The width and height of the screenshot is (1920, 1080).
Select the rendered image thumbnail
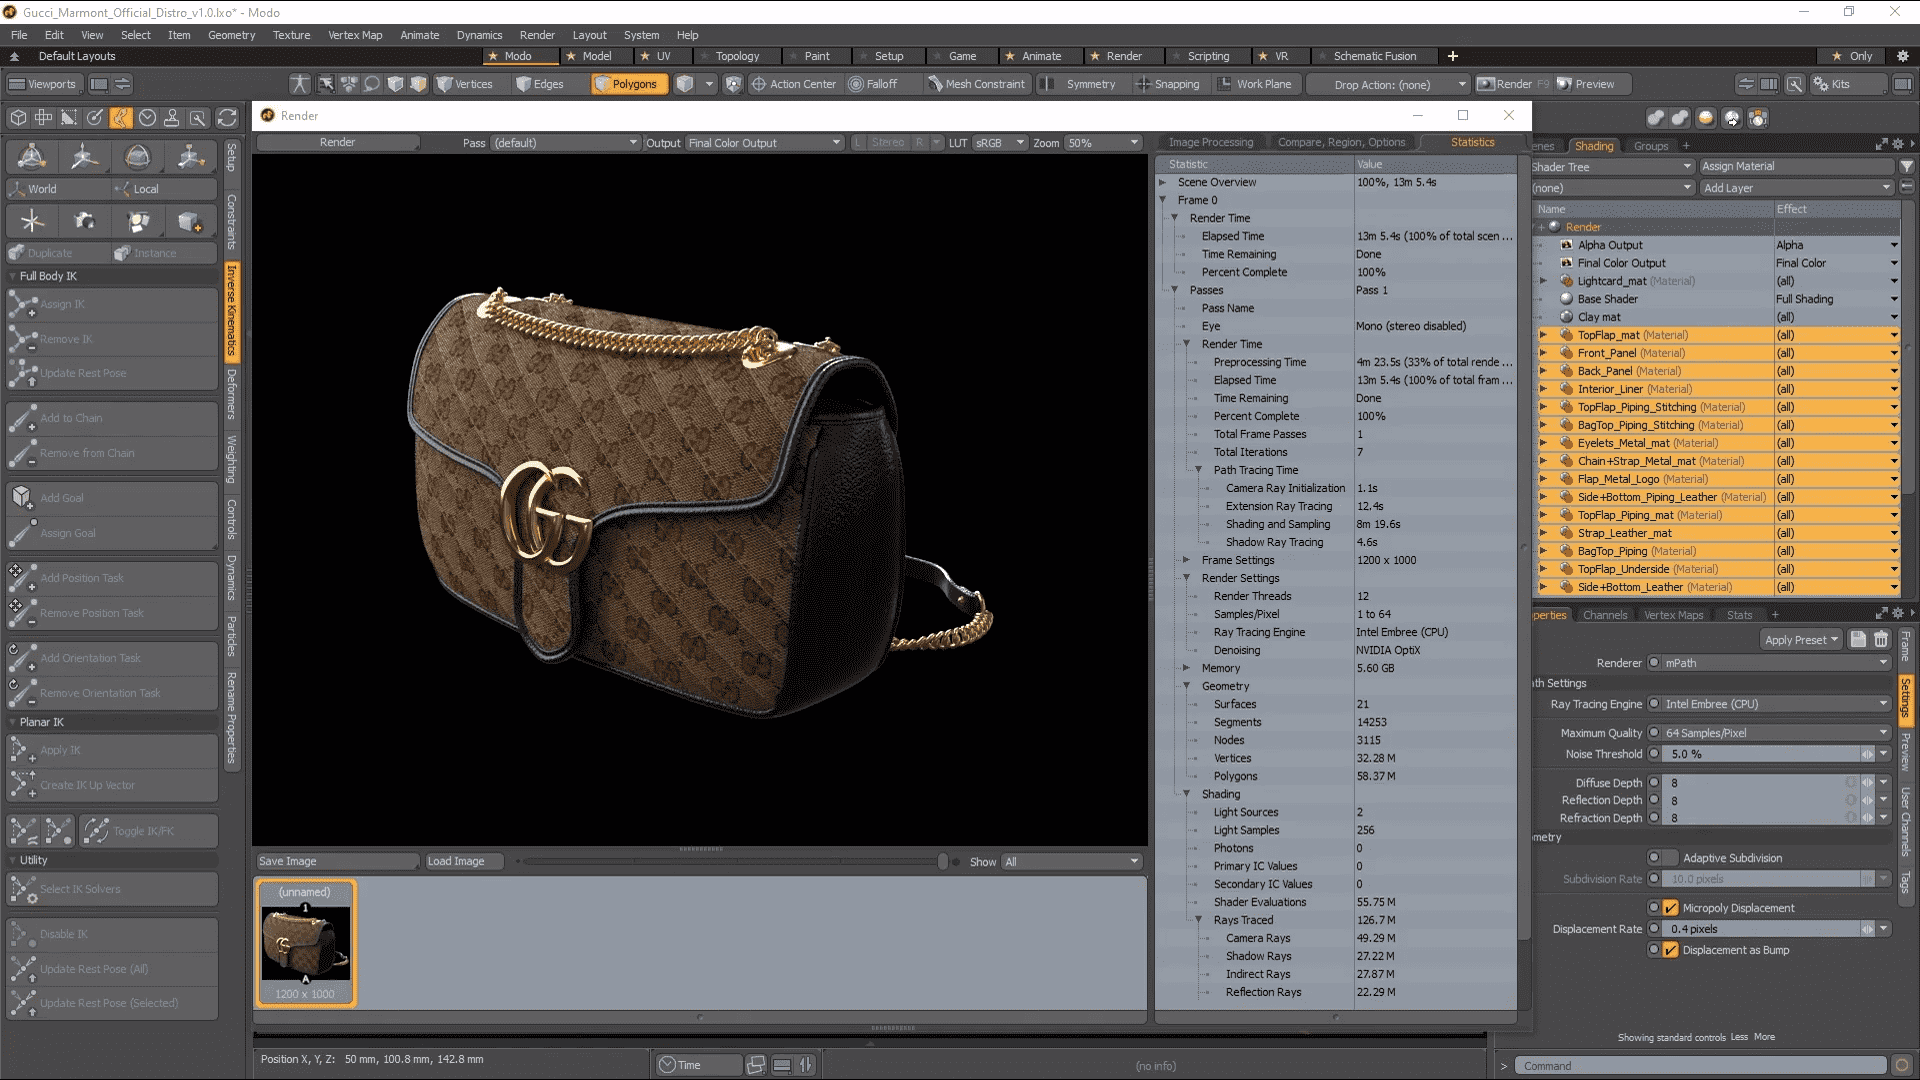pos(306,942)
